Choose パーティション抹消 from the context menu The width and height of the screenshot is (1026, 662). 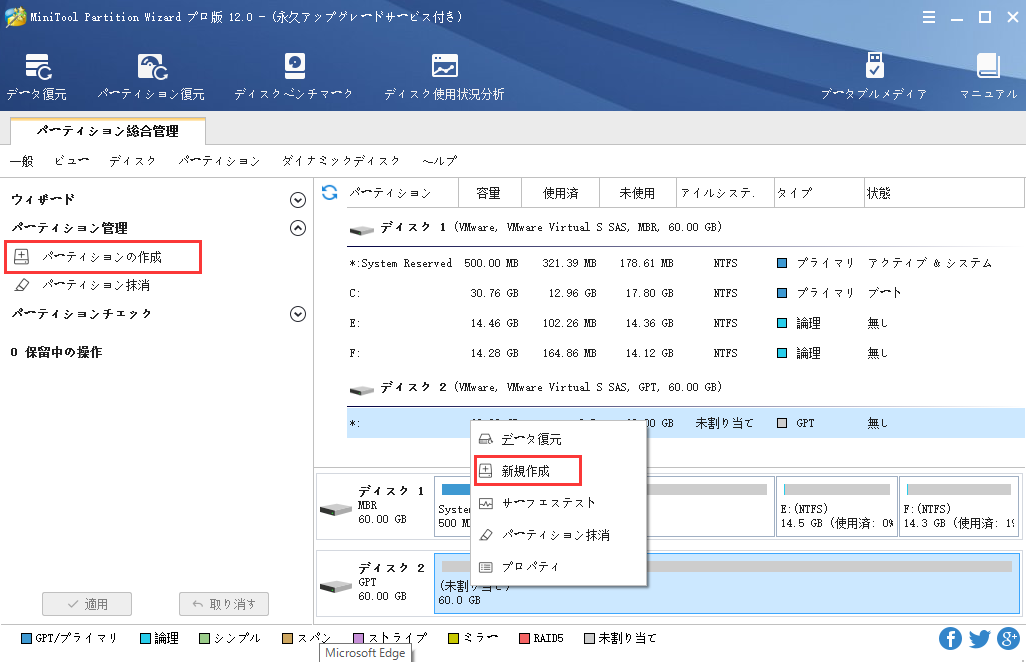point(559,534)
